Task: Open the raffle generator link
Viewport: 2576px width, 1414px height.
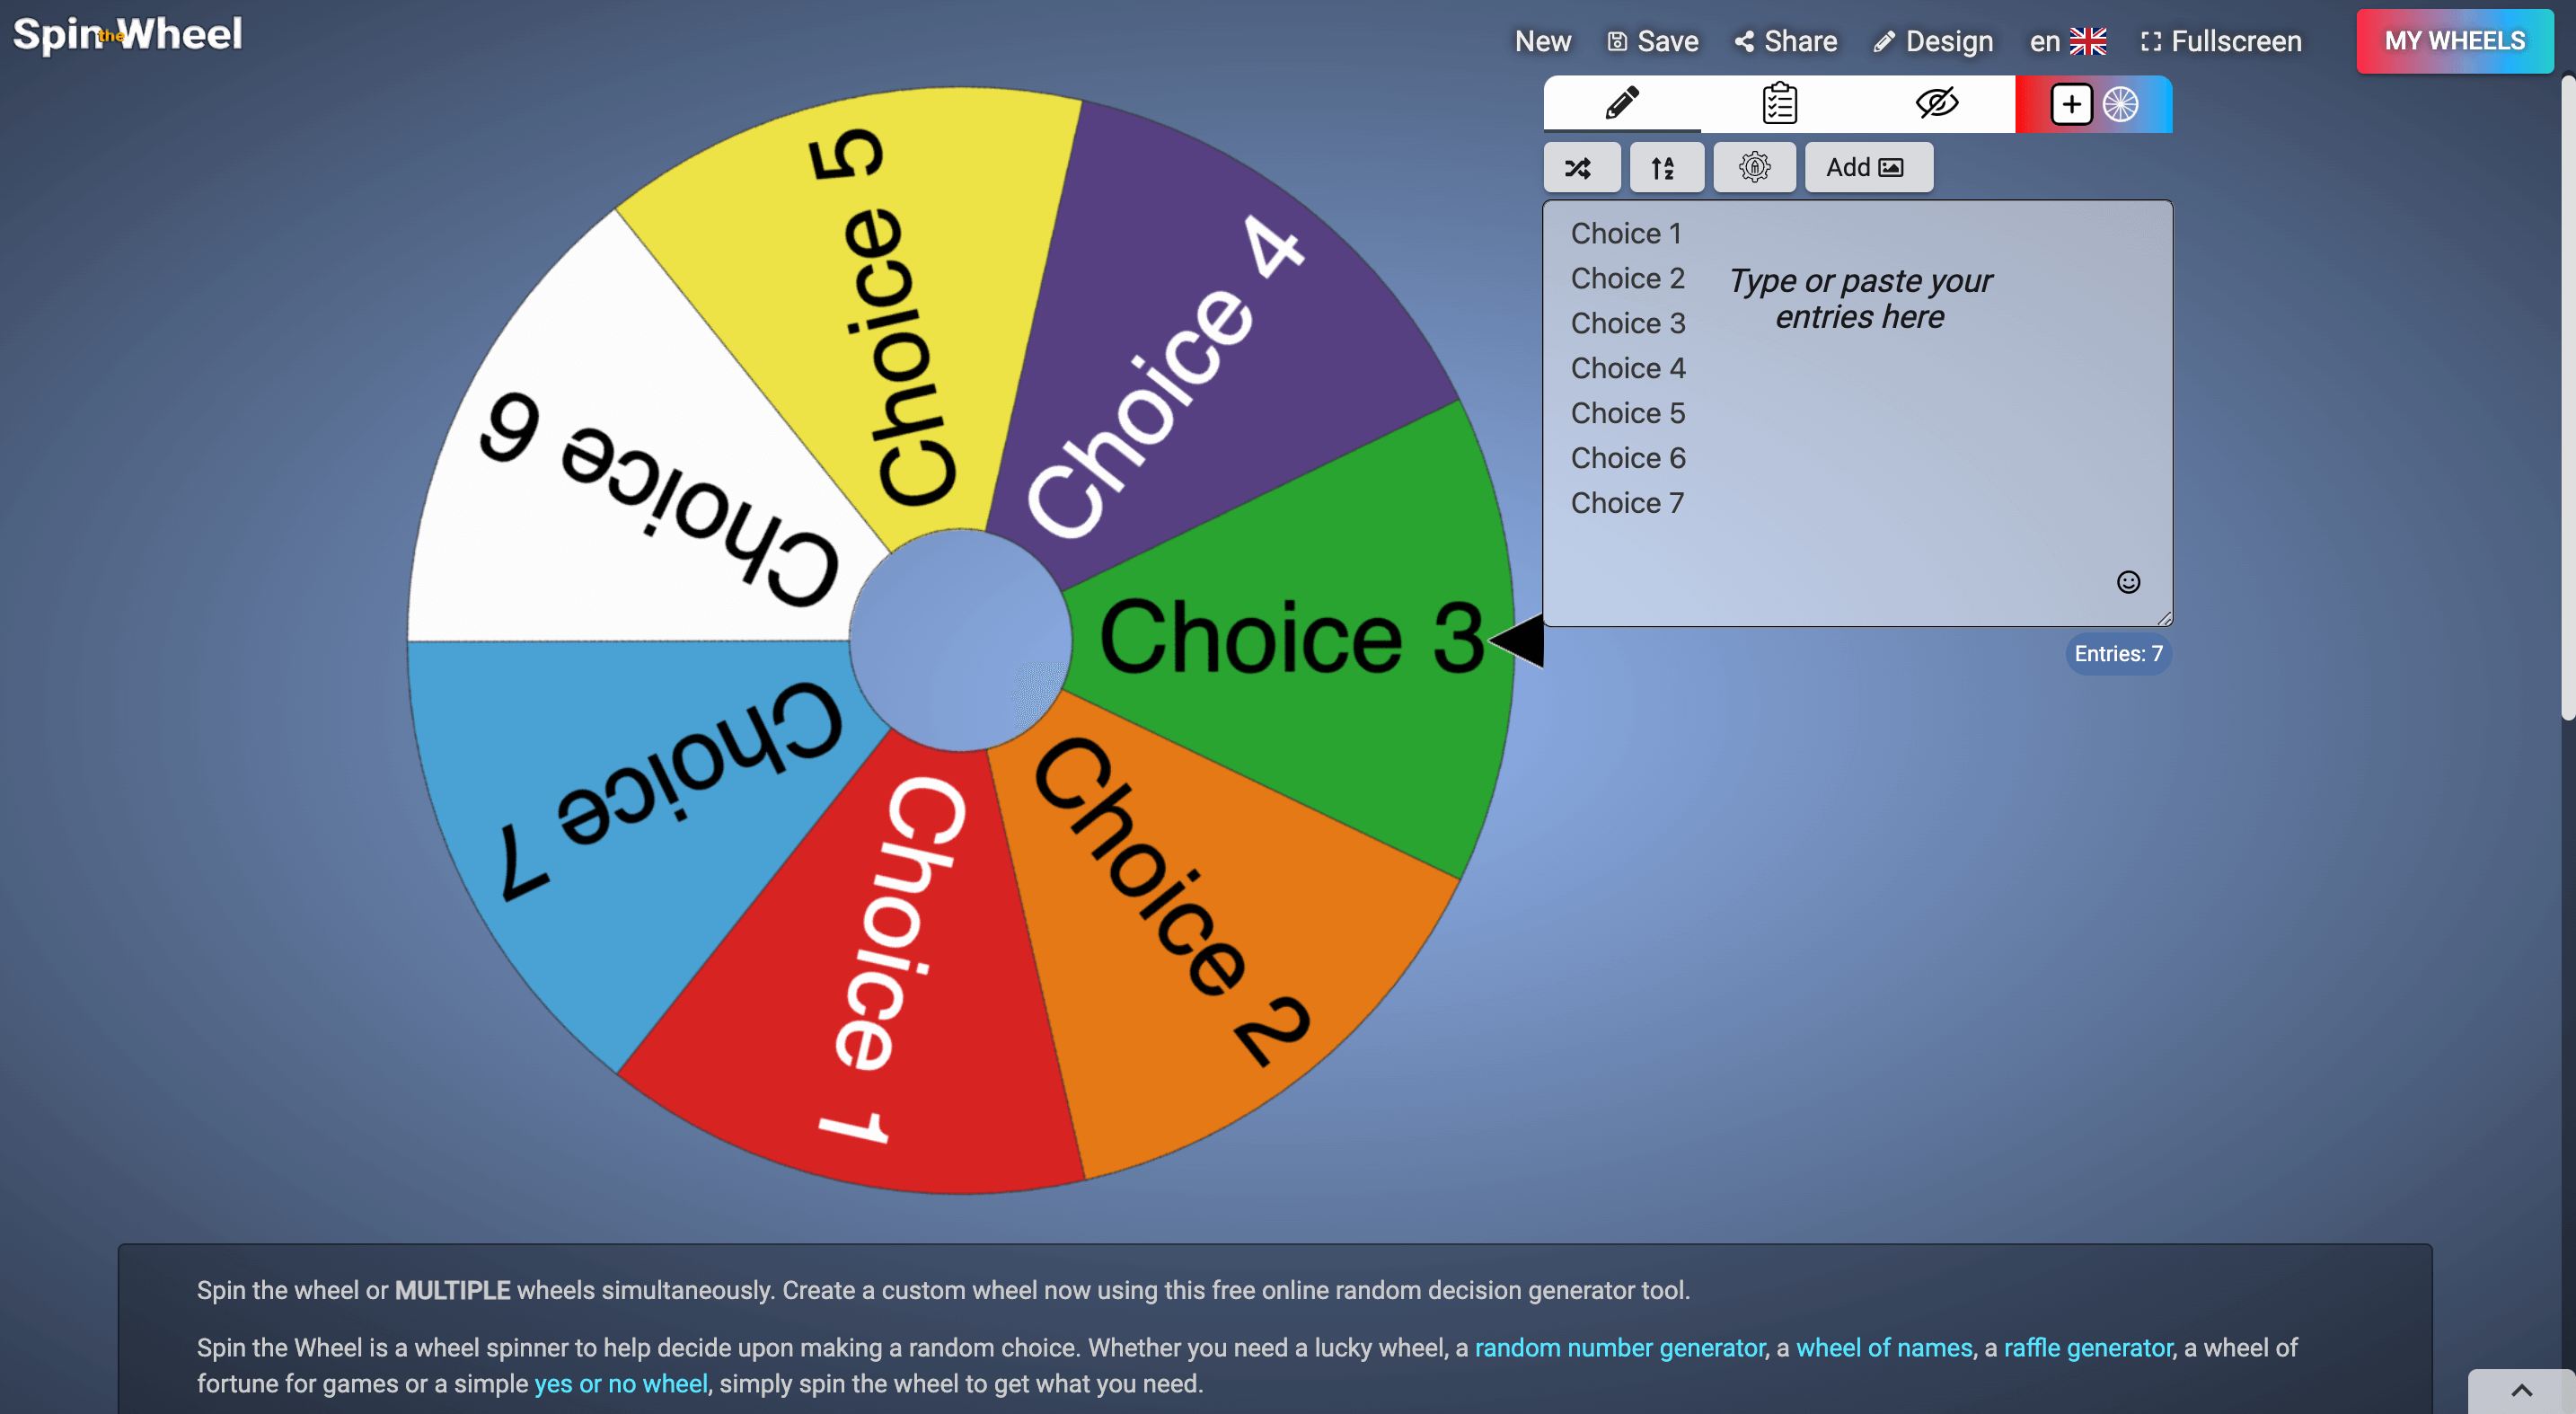Action: tap(2088, 1348)
